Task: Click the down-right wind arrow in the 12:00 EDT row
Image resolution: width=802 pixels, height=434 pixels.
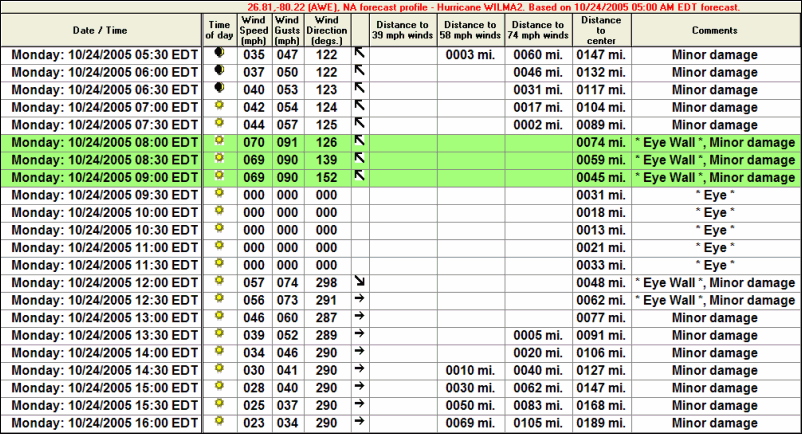Action: pos(360,282)
